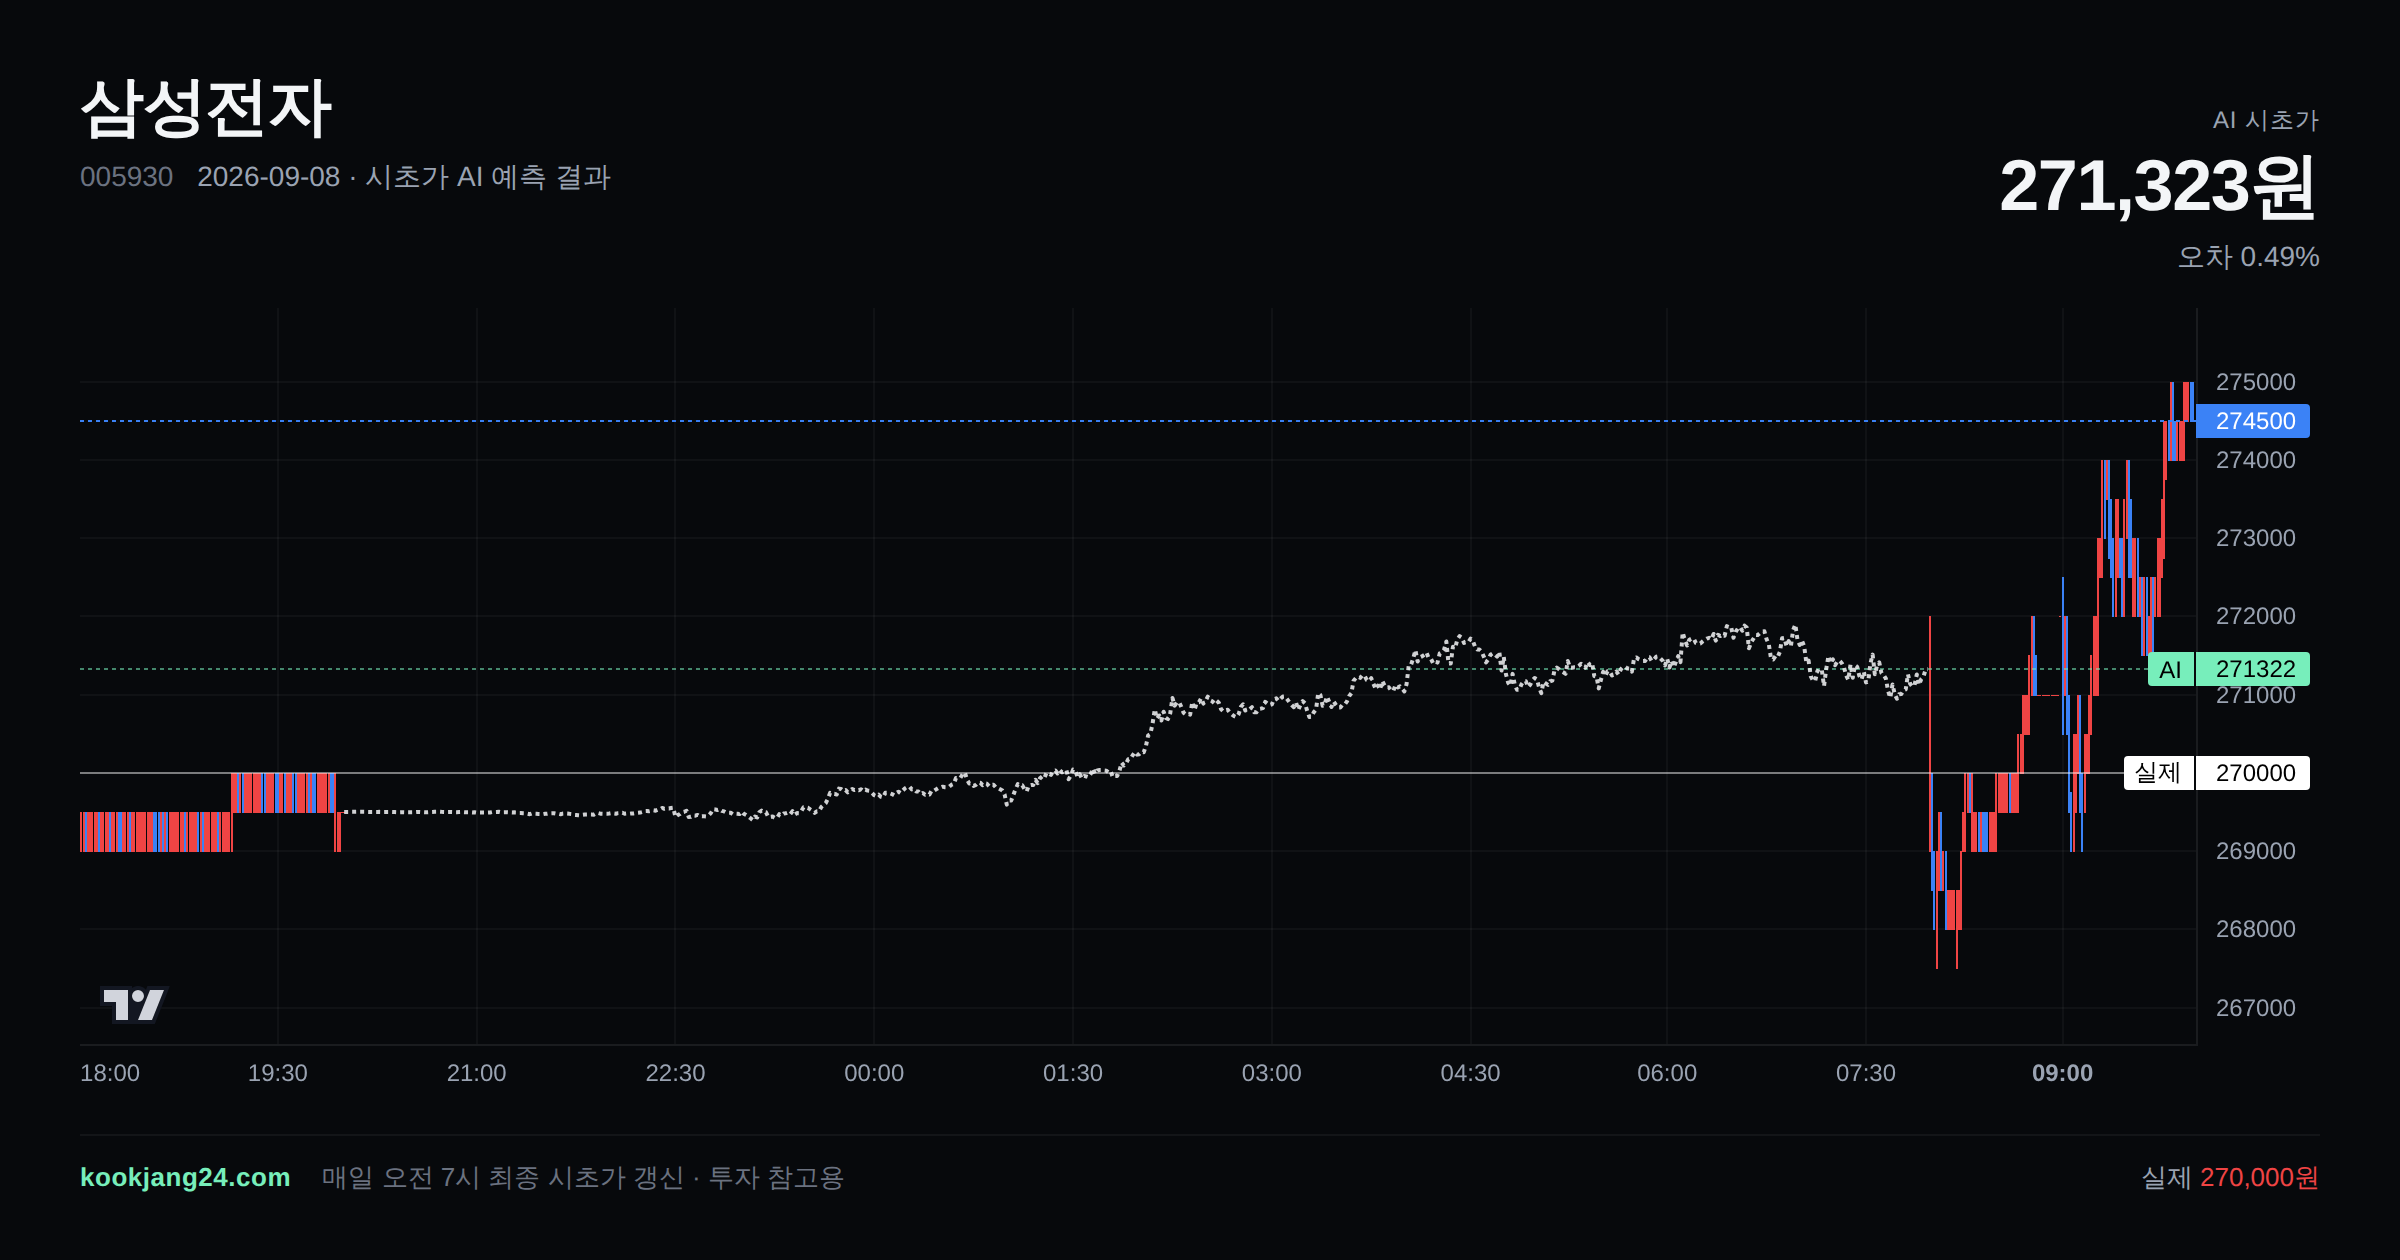The image size is (2400, 1260).
Task: Click the 00:00 time axis label
Action: (874, 1073)
